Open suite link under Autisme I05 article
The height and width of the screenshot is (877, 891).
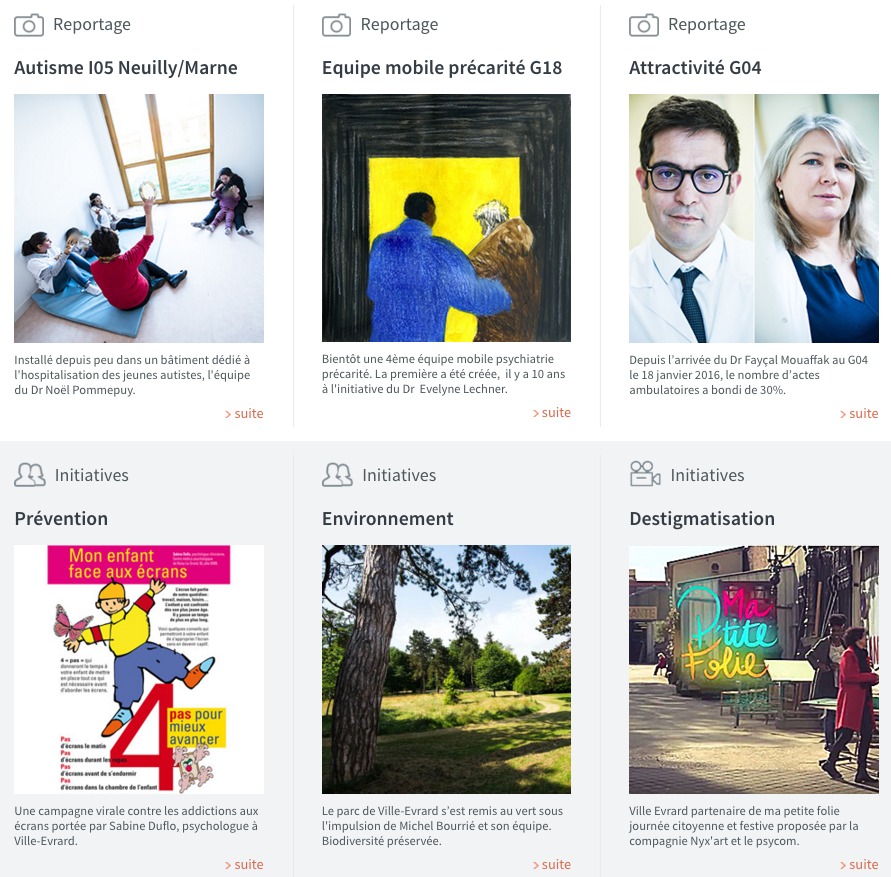244,414
